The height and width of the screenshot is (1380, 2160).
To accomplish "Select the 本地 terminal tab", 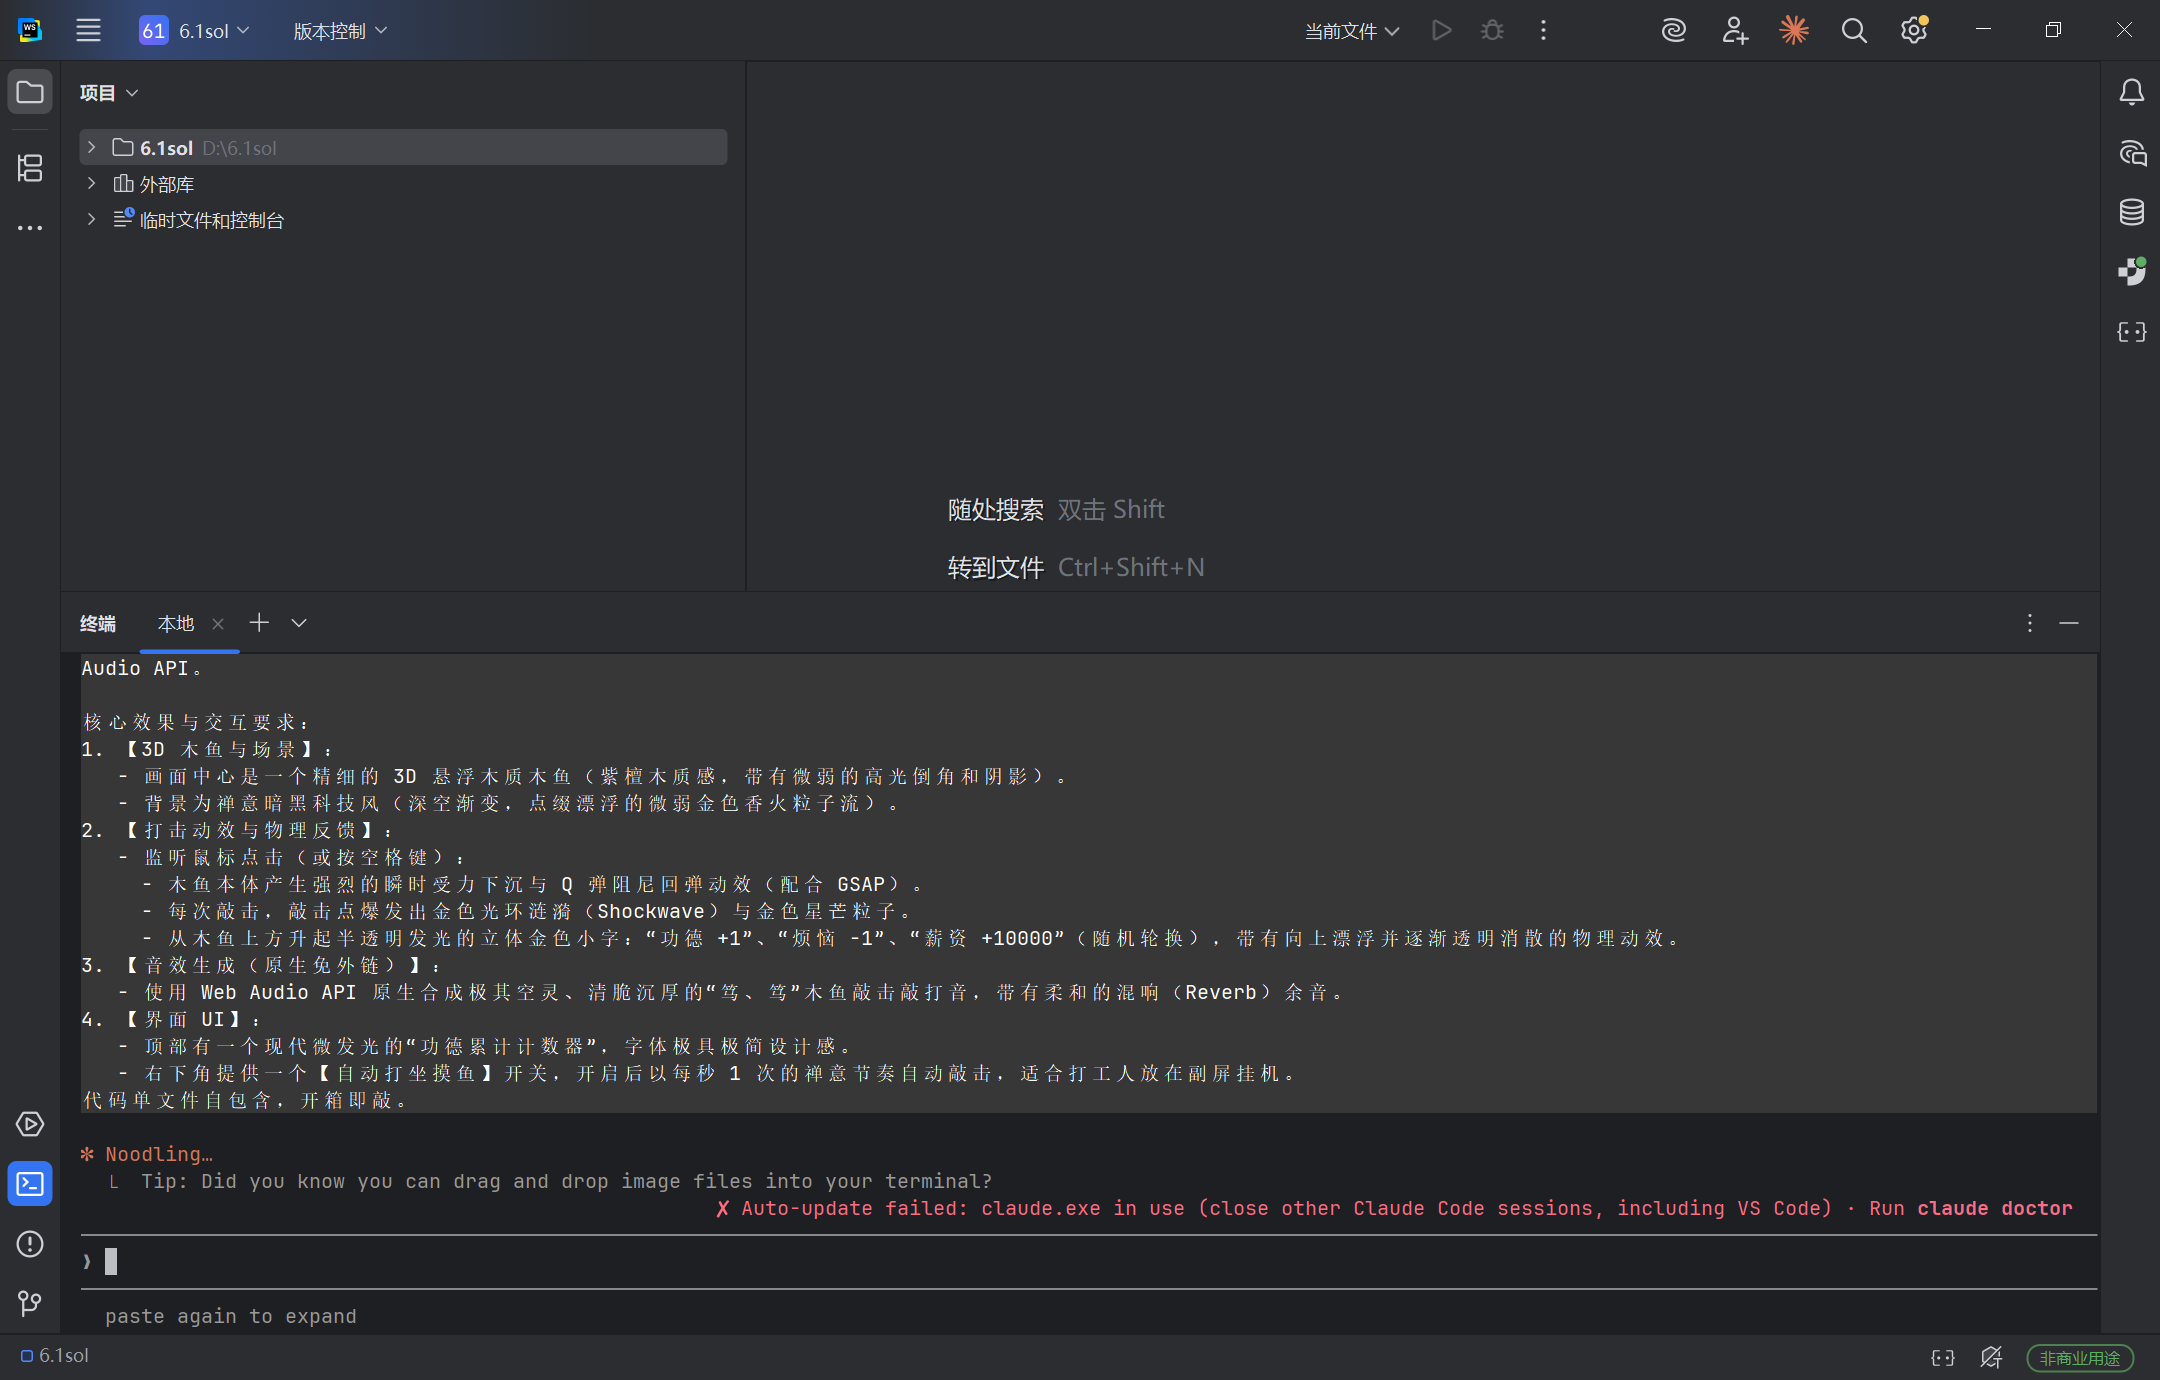I will pyautogui.click(x=176, y=624).
